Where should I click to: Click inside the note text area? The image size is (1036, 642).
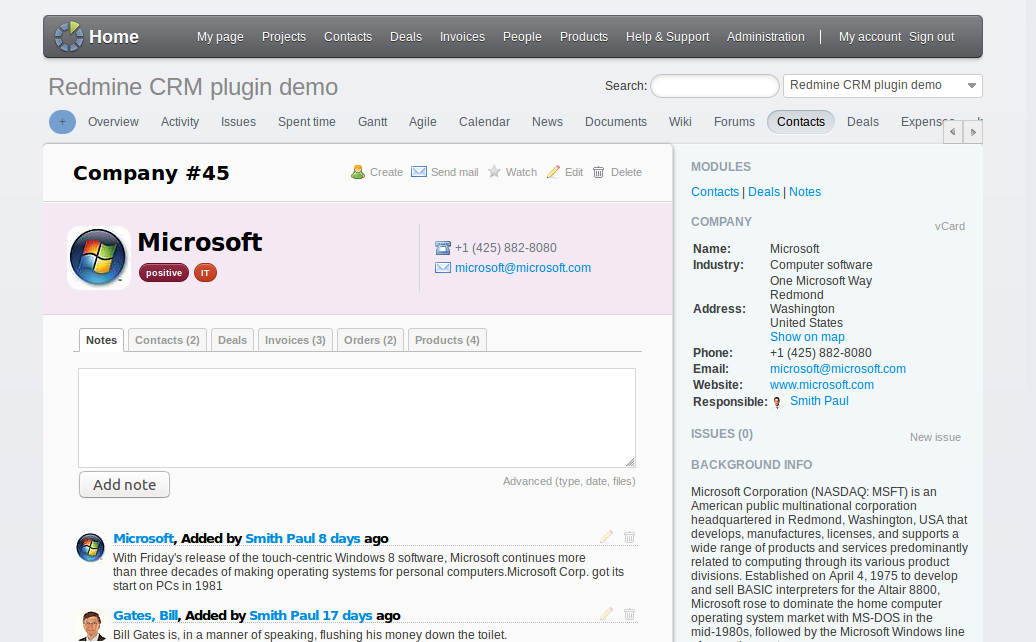point(356,417)
